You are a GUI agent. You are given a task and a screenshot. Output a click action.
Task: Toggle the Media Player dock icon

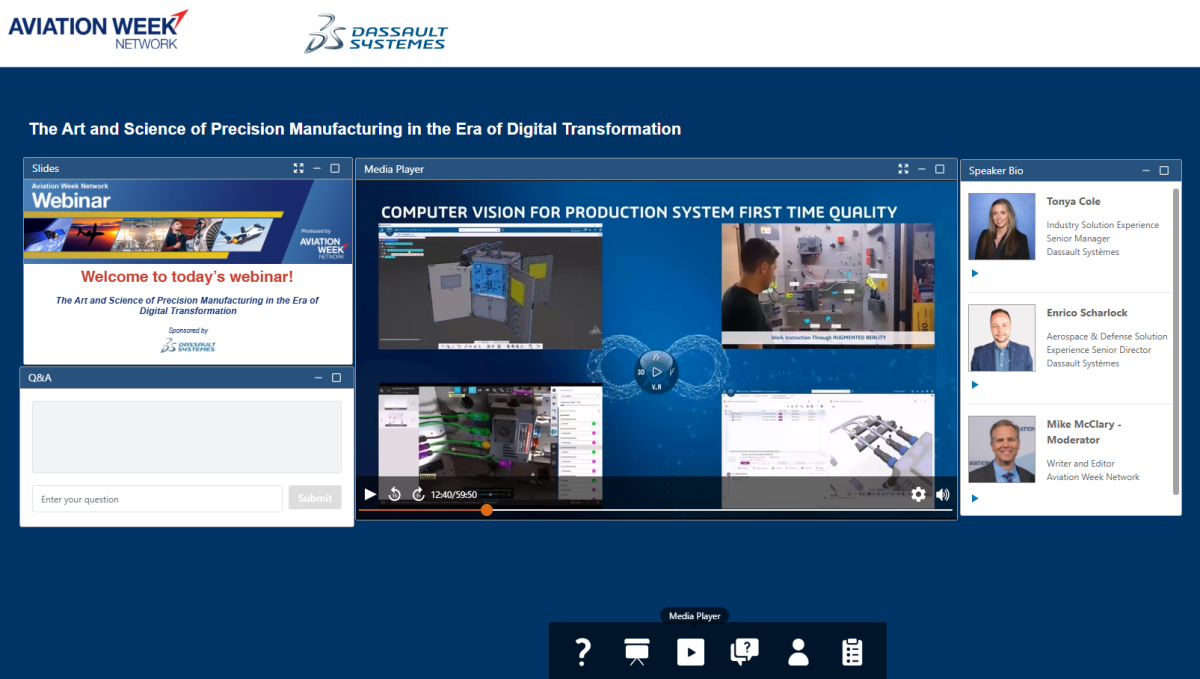[690, 652]
